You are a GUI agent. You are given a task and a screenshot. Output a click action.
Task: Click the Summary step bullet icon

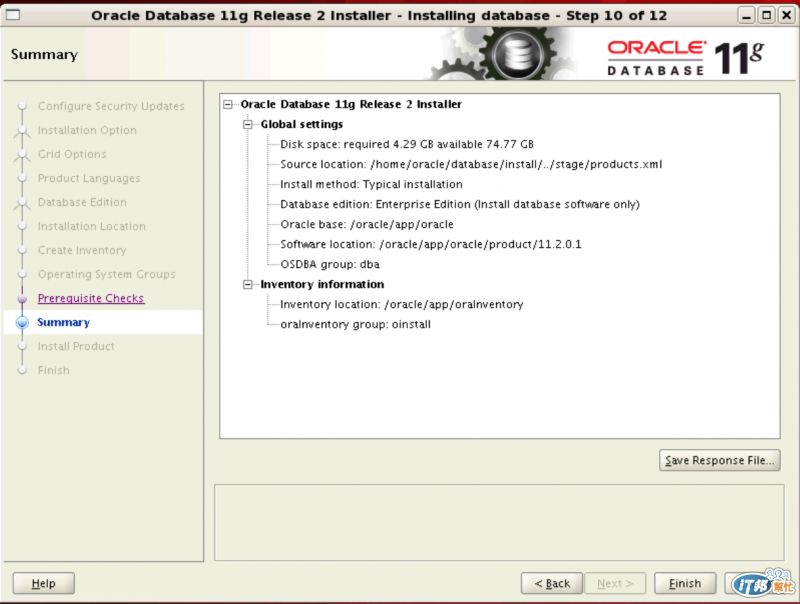(22, 322)
